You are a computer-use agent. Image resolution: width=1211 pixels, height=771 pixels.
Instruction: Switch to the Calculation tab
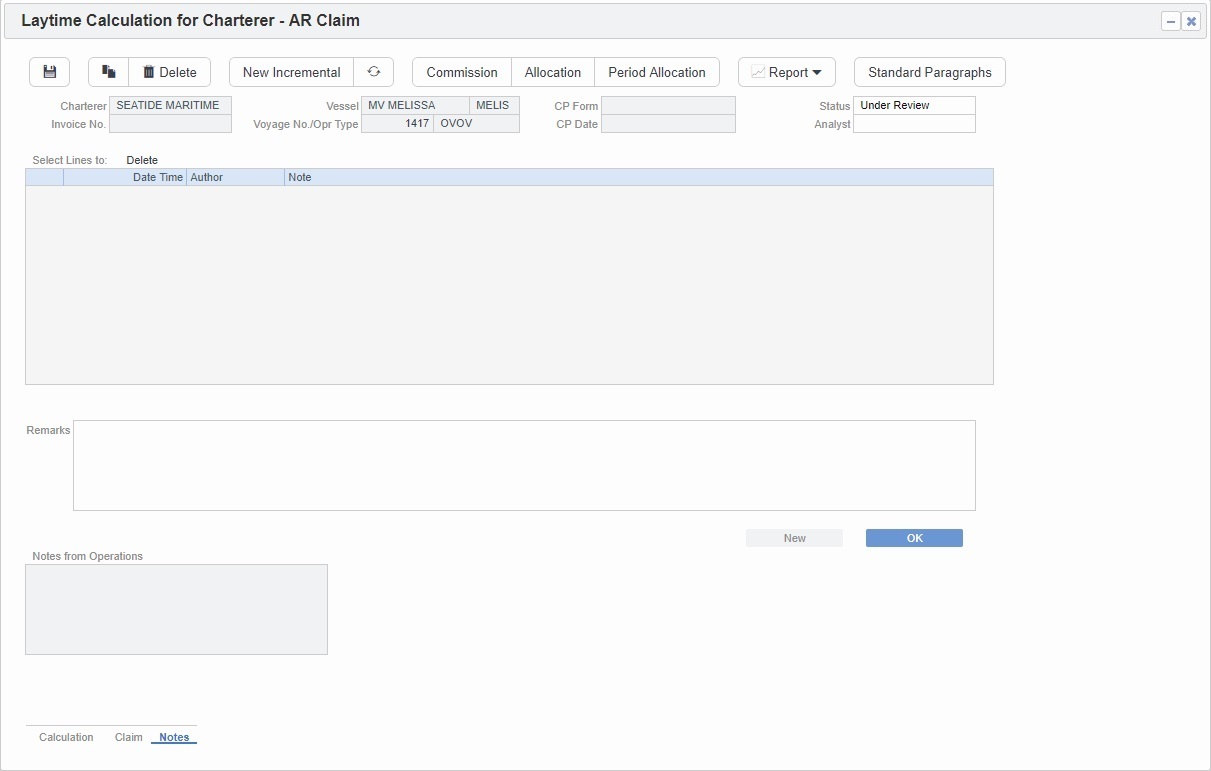point(66,737)
